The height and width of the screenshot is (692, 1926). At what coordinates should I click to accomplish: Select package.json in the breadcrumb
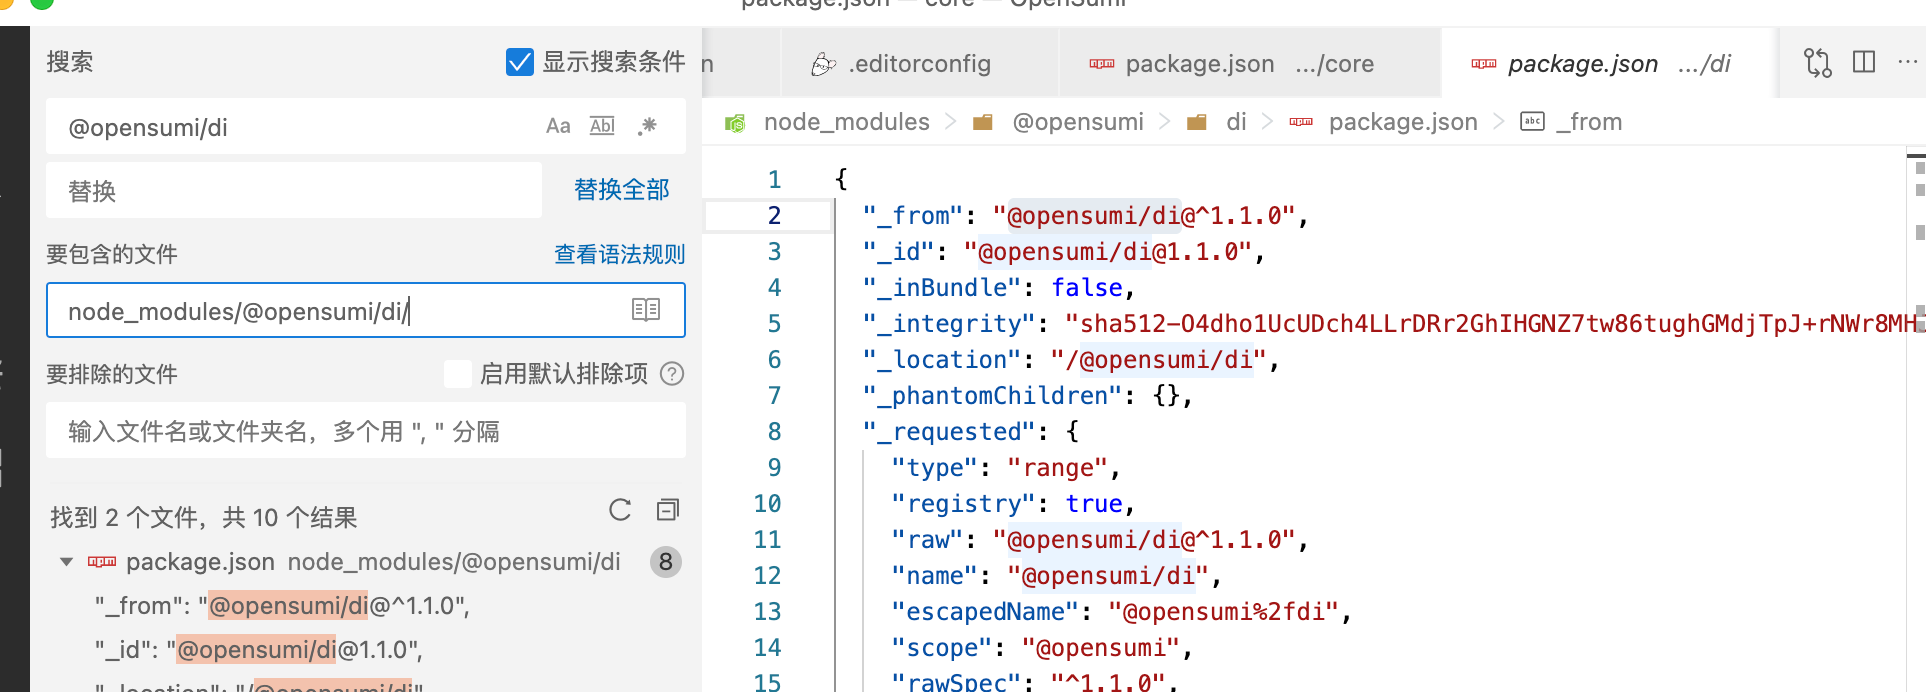[x=1403, y=122]
